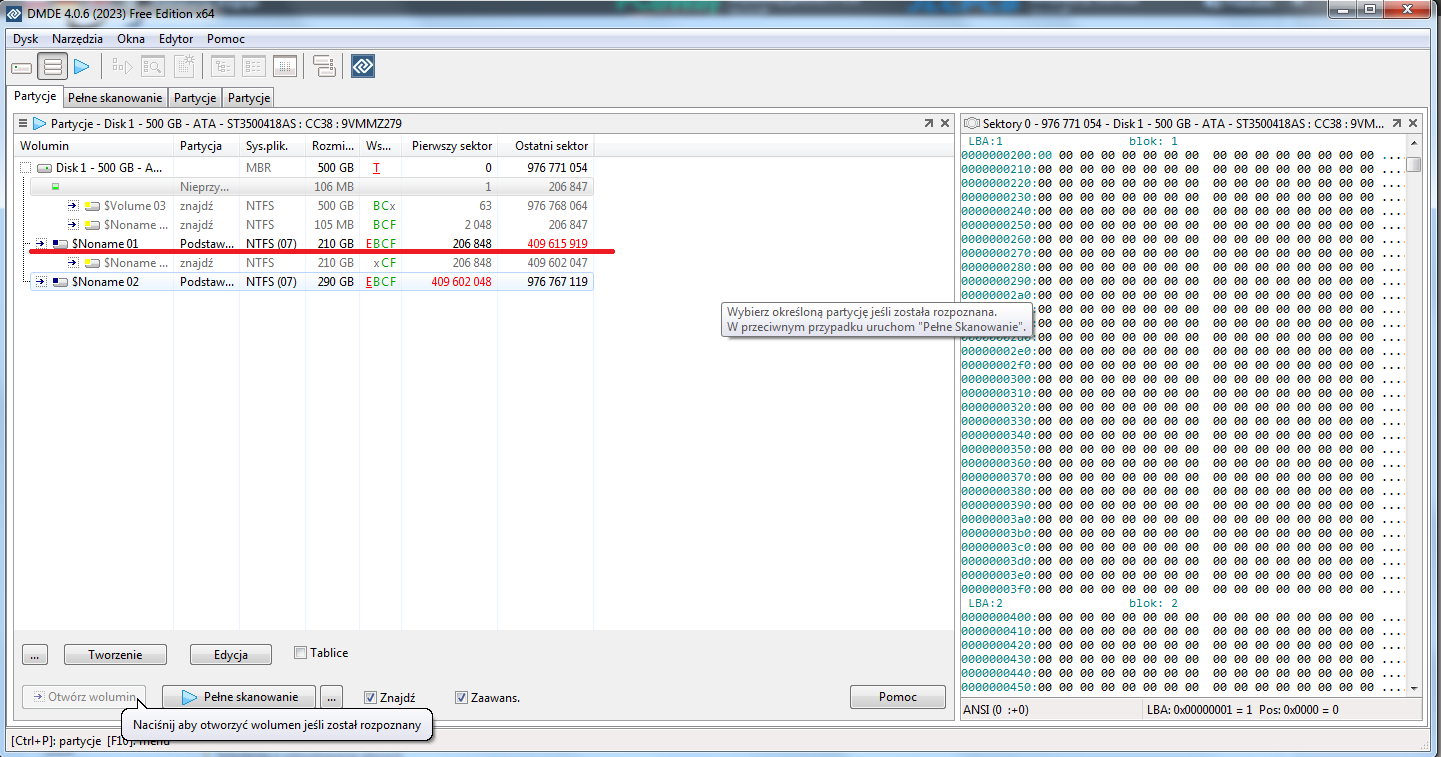This screenshot has width=1441, height=757.
Task: Click the greyed search magnifier toolbar icon
Action: coord(153,67)
